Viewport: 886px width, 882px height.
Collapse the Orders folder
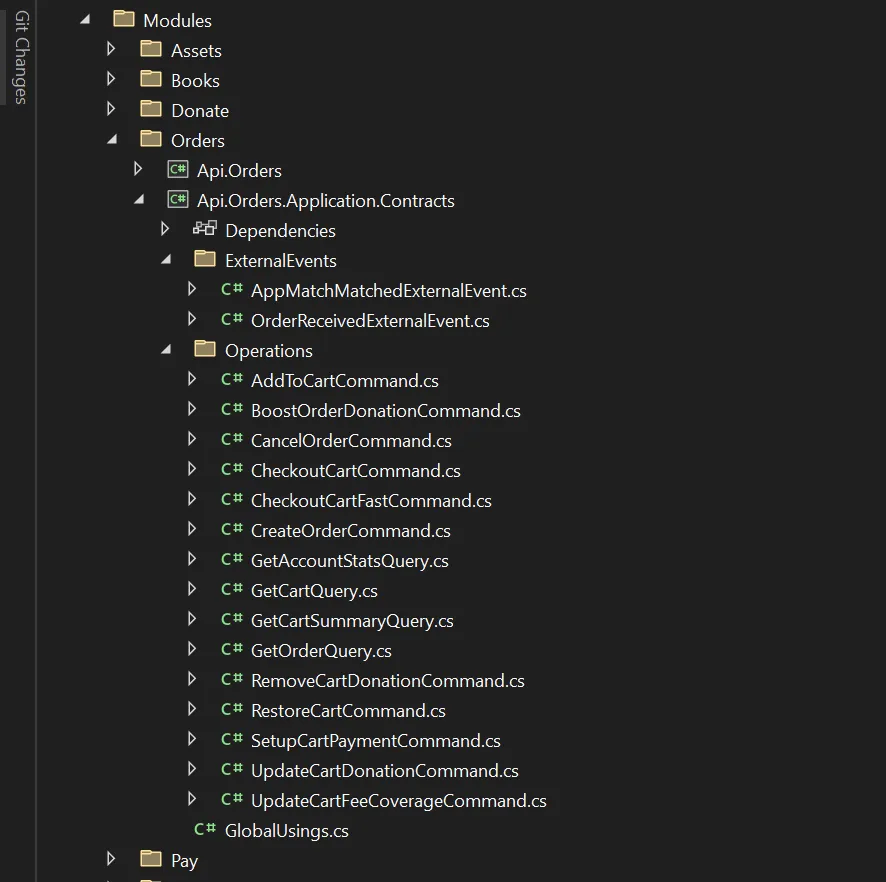[x=110, y=139]
